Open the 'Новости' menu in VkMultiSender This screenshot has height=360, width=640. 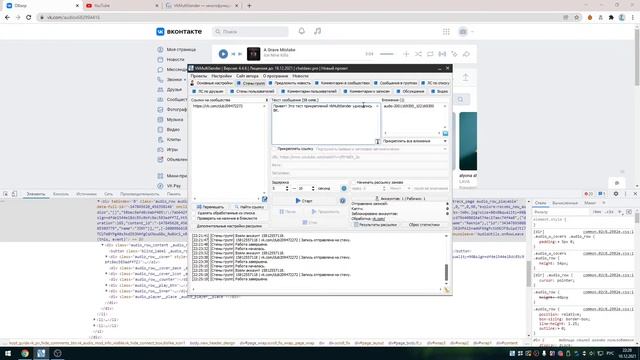pyautogui.click(x=300, y=76)
